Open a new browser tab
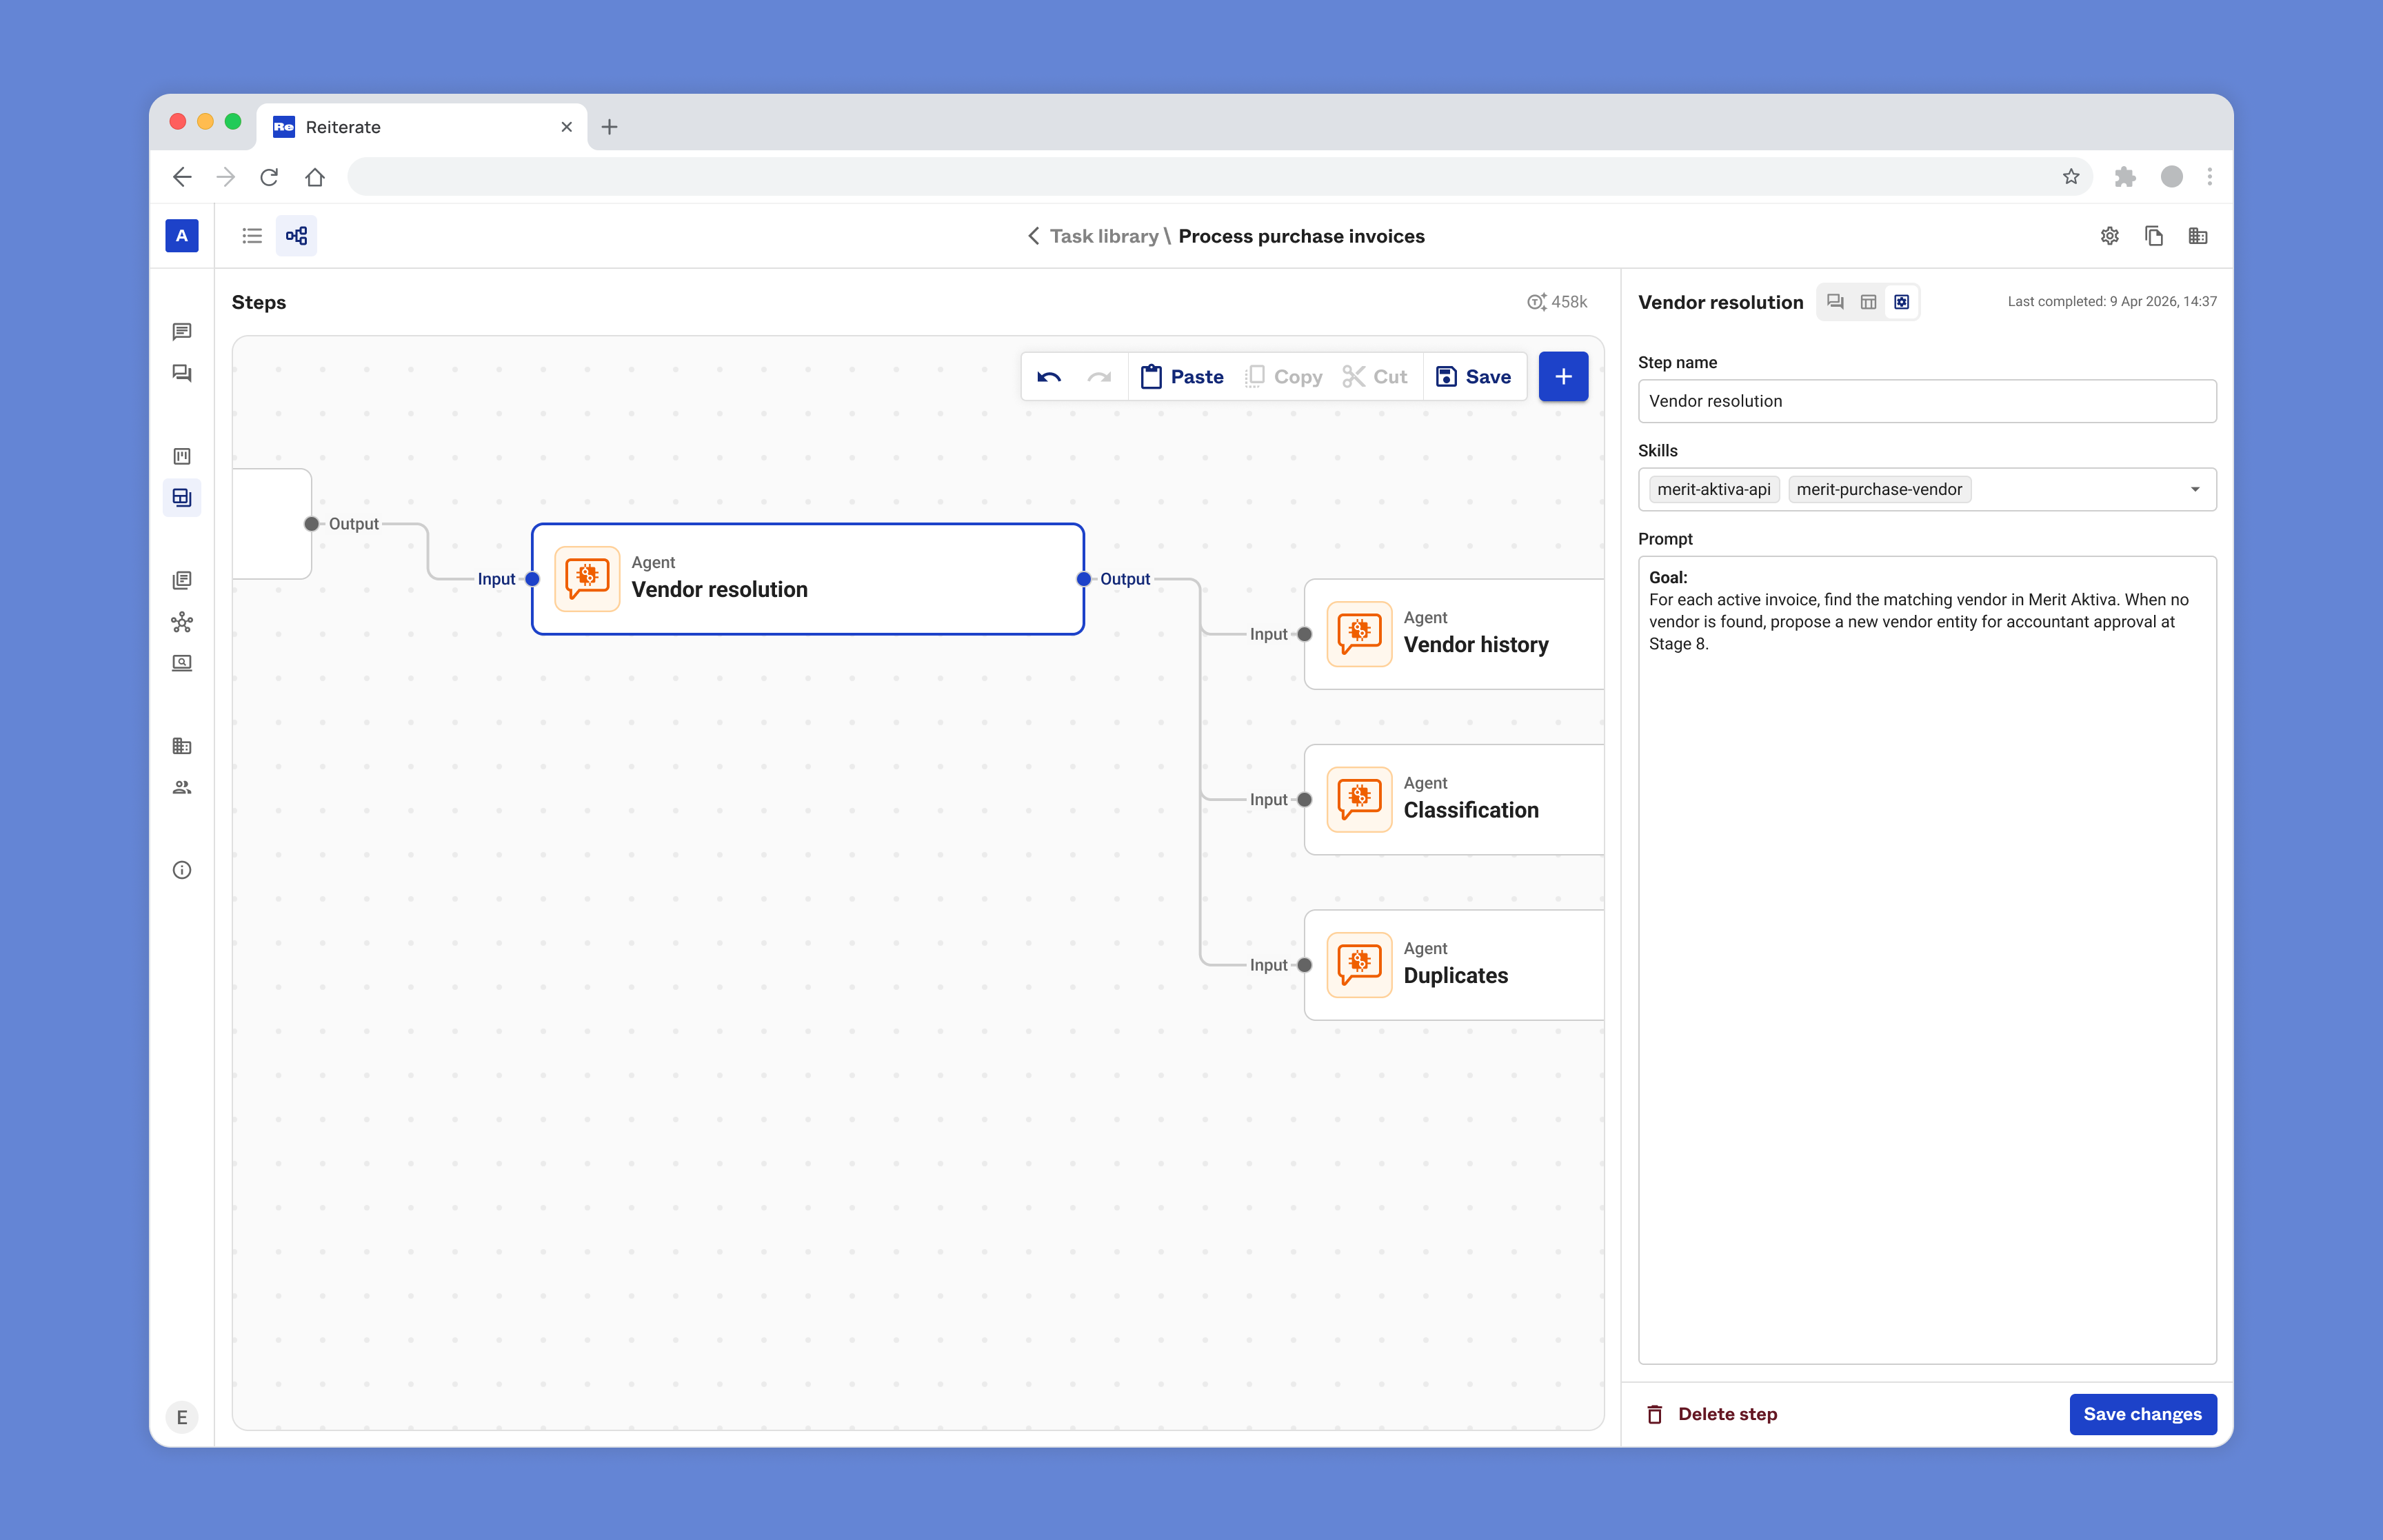The height and width of the screenshot is (1540, 2383). [609, 127]
